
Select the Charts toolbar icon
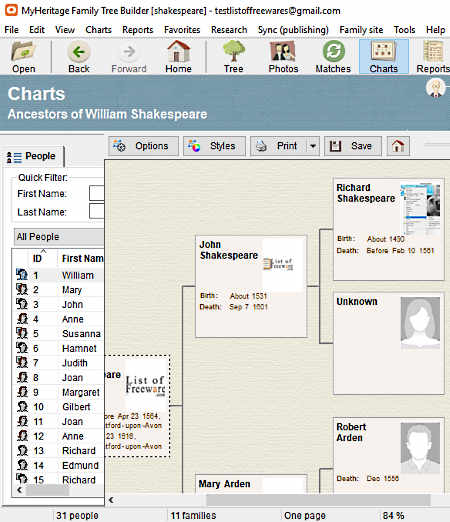384,57
